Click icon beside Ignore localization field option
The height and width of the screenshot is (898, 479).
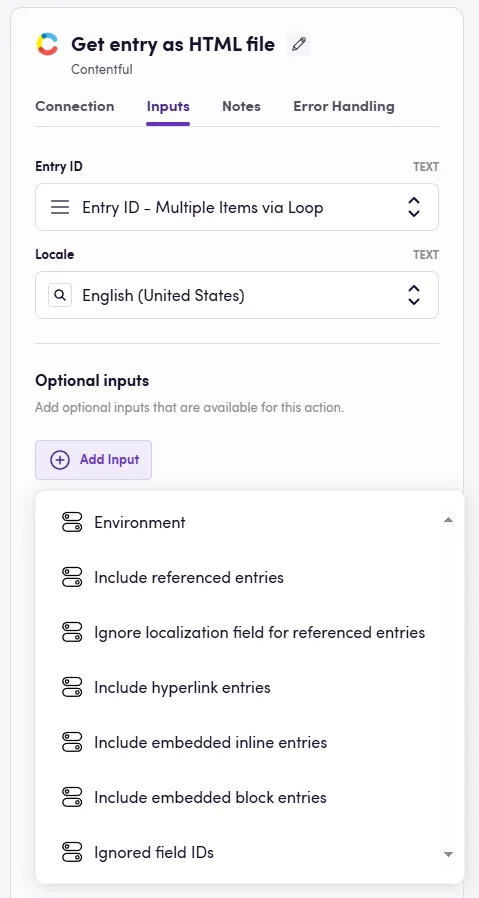[72, 632]
